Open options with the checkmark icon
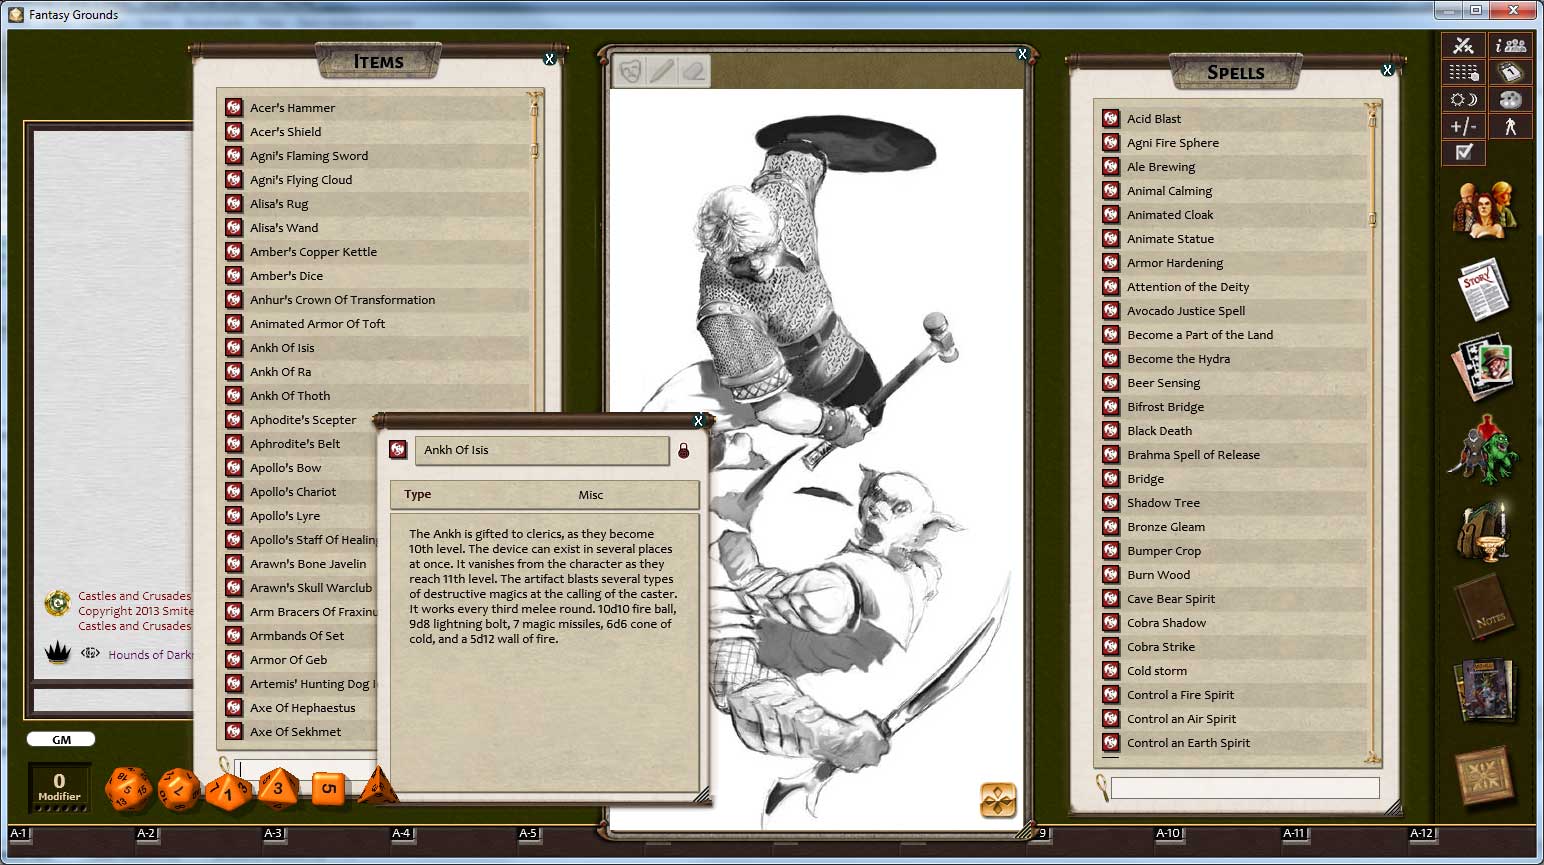The height and width of the screenshot is (865, 1544). (x=1463, y=152)
